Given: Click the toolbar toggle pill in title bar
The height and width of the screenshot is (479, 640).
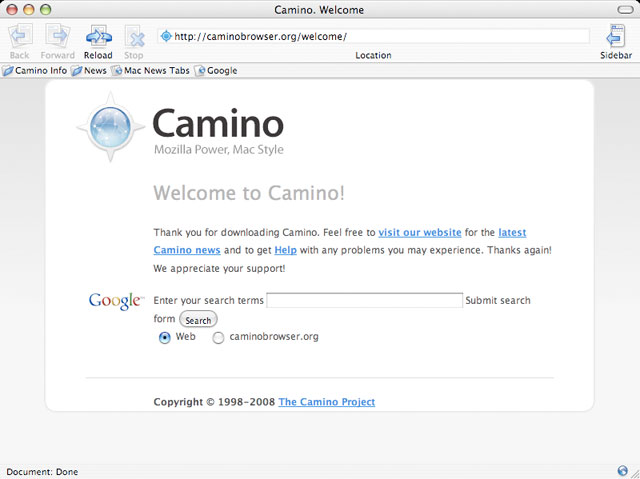Looking at the screenshot, I should click(x=625, y=9).
